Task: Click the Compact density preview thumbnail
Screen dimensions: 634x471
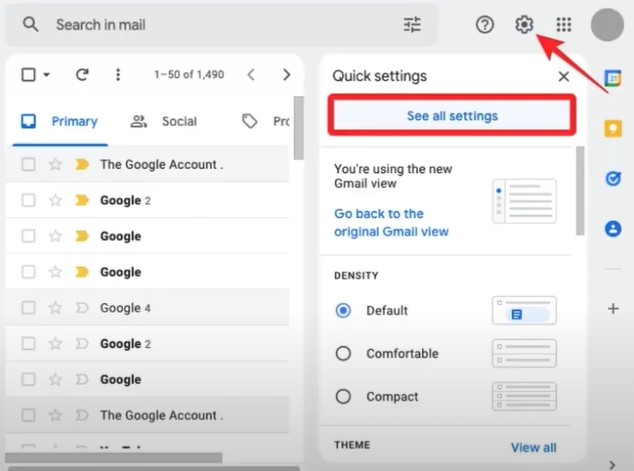Action: coord(524,396)
